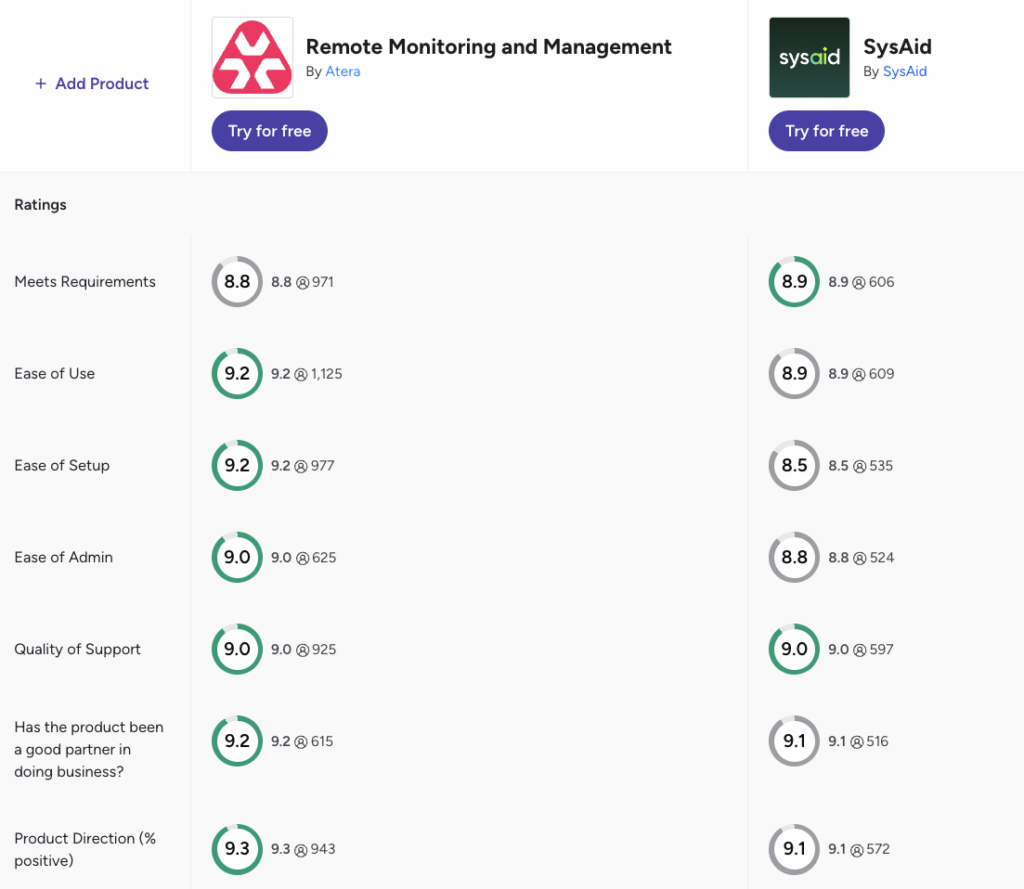The width and height of the screenshot is (1024, 889).
Task: Click Atera's 9.2 Ease of Use score circle
Action: point(237,374)
